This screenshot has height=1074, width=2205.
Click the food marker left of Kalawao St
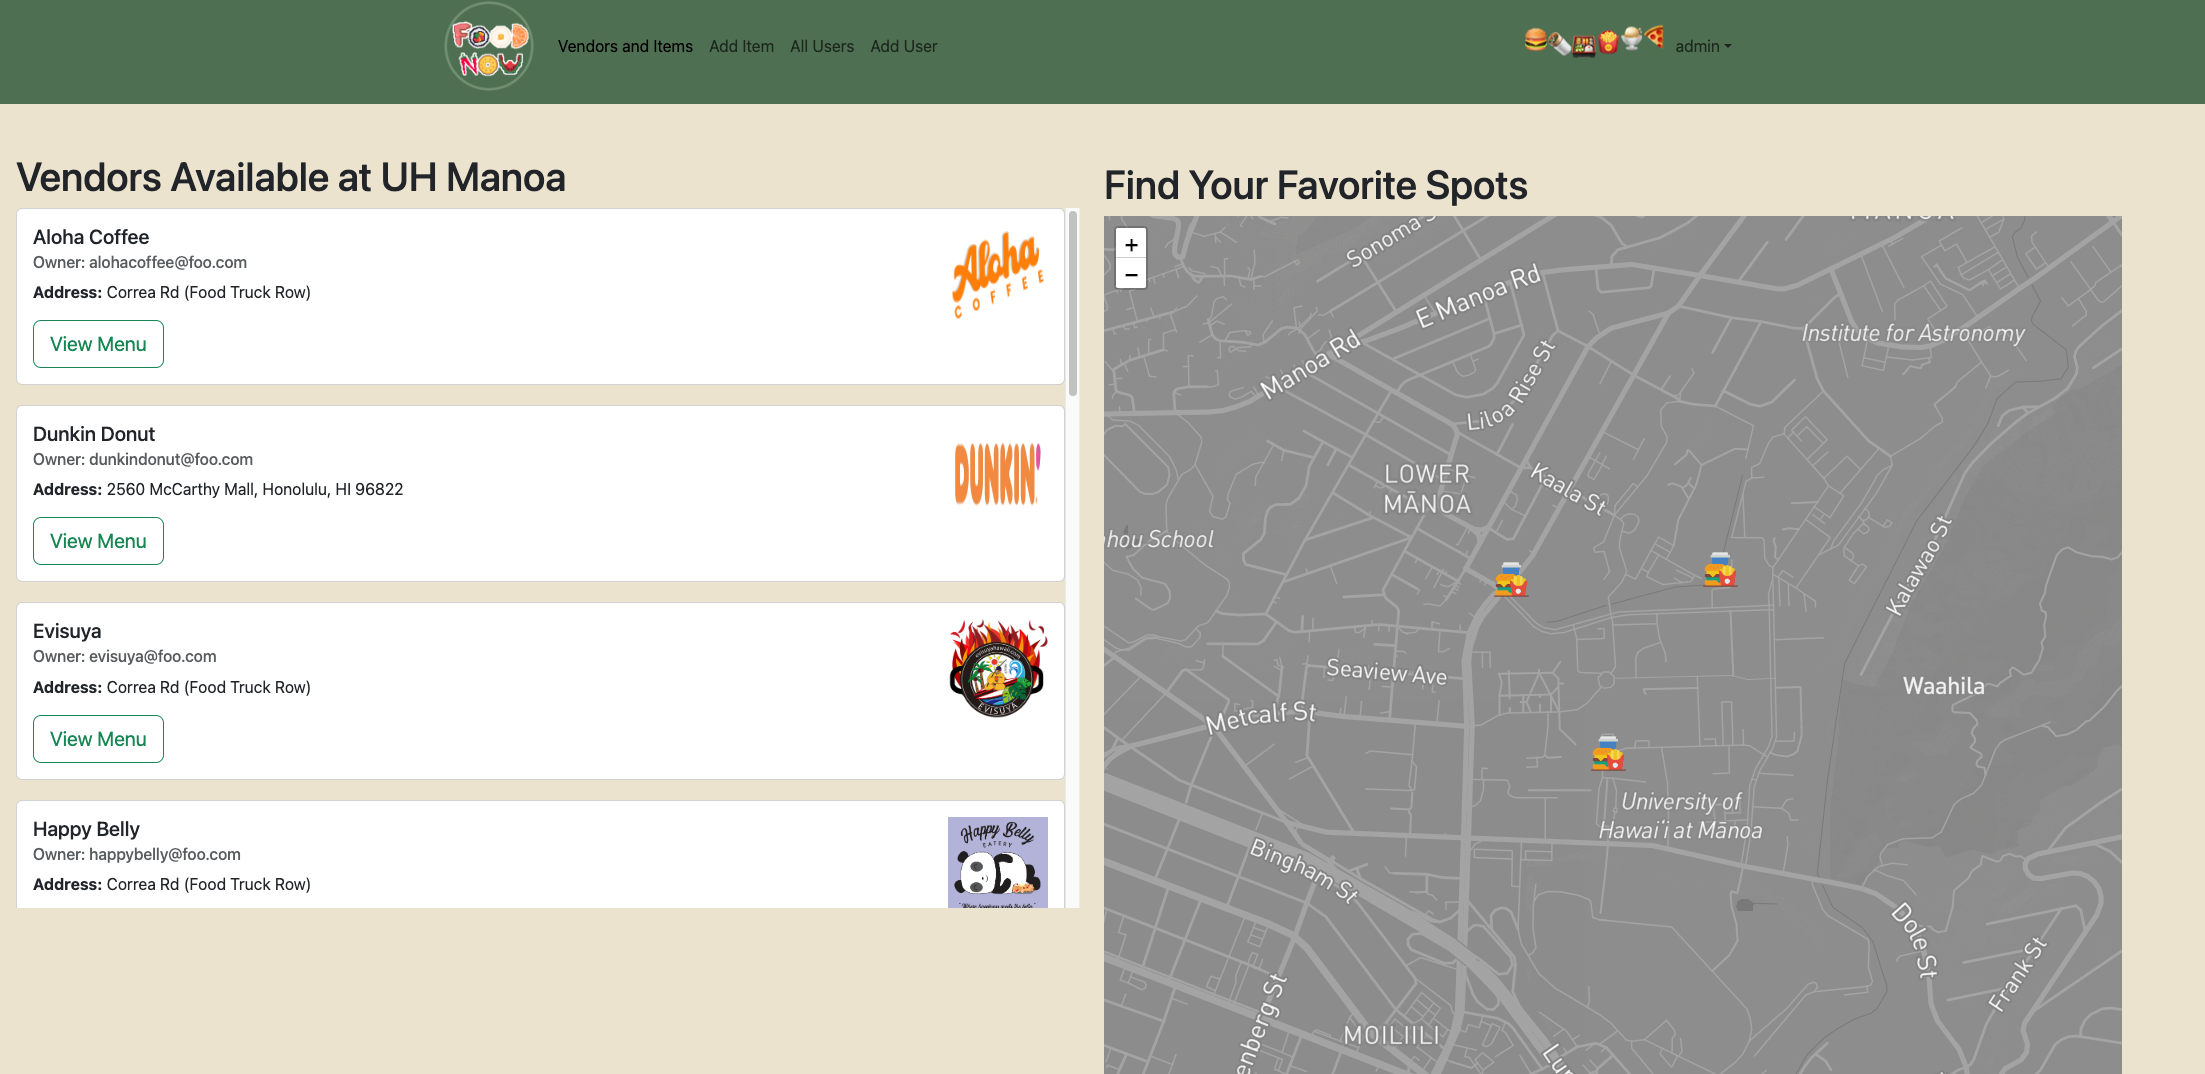(x=1720, y=569)
